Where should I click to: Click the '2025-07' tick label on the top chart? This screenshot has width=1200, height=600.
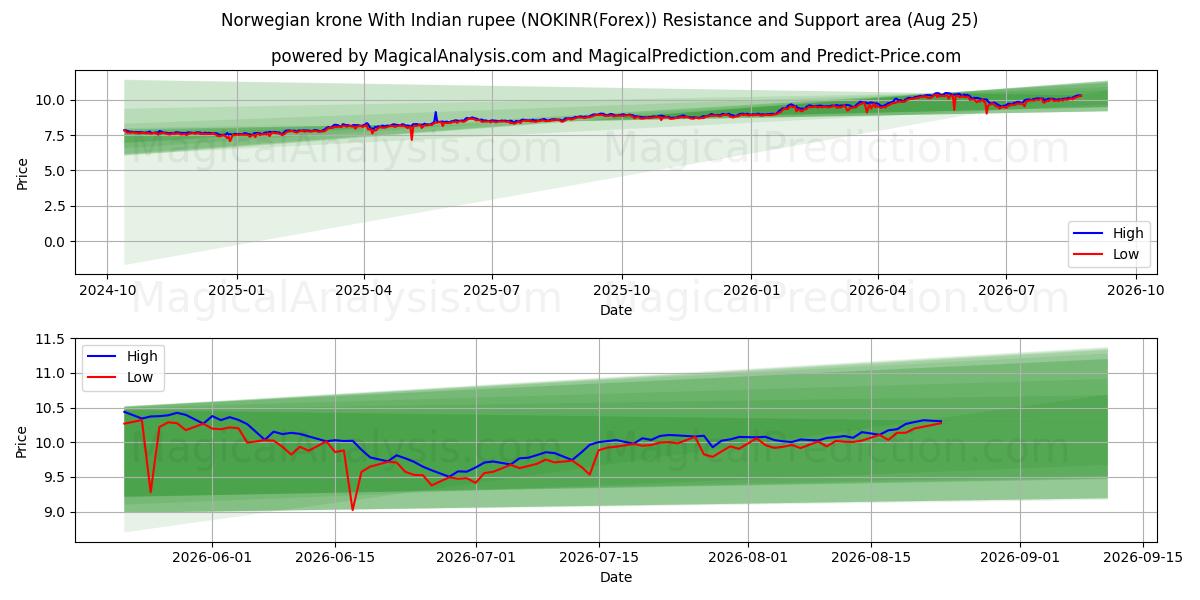(x=491, y=290)
